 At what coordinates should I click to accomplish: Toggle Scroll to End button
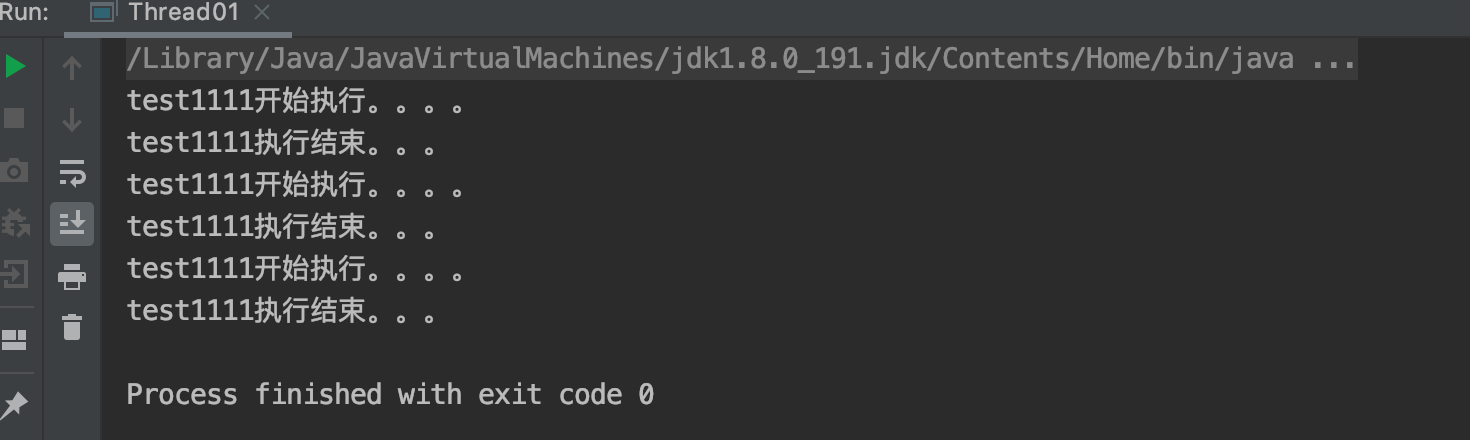click(72, 223)
